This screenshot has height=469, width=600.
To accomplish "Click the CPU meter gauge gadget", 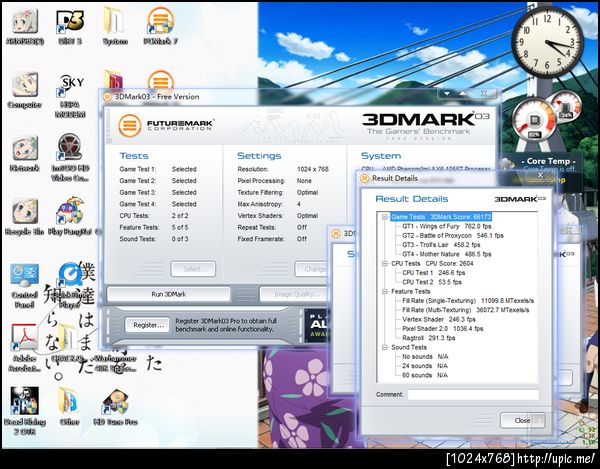I will point(534,119).
